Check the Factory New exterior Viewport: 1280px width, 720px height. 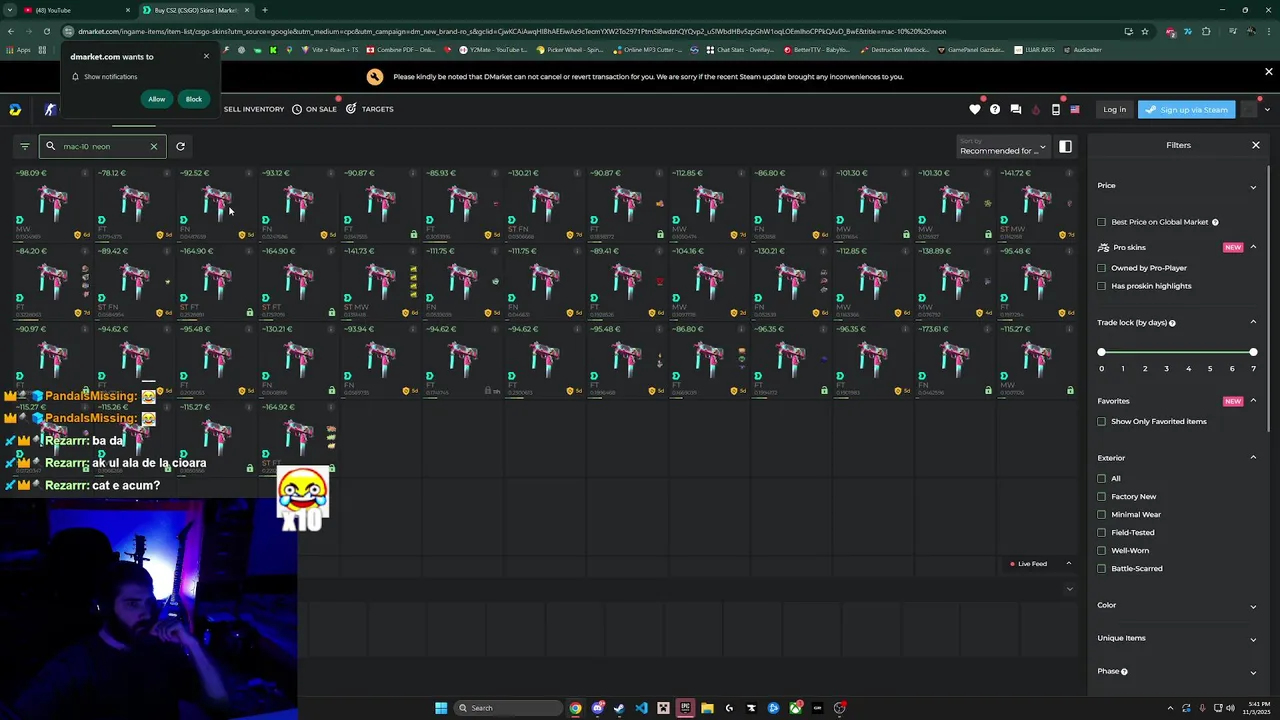pos(1102,496)
